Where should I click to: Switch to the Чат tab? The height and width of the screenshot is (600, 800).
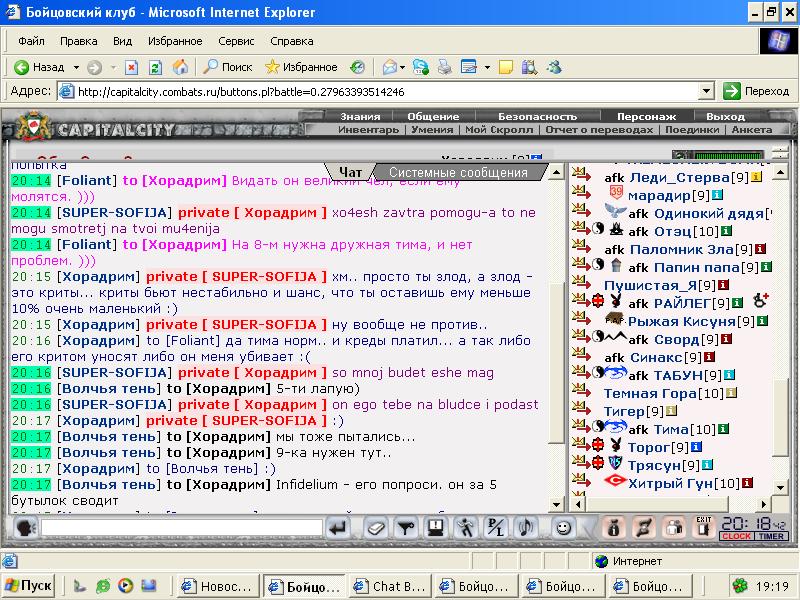(x=351, y=172)
